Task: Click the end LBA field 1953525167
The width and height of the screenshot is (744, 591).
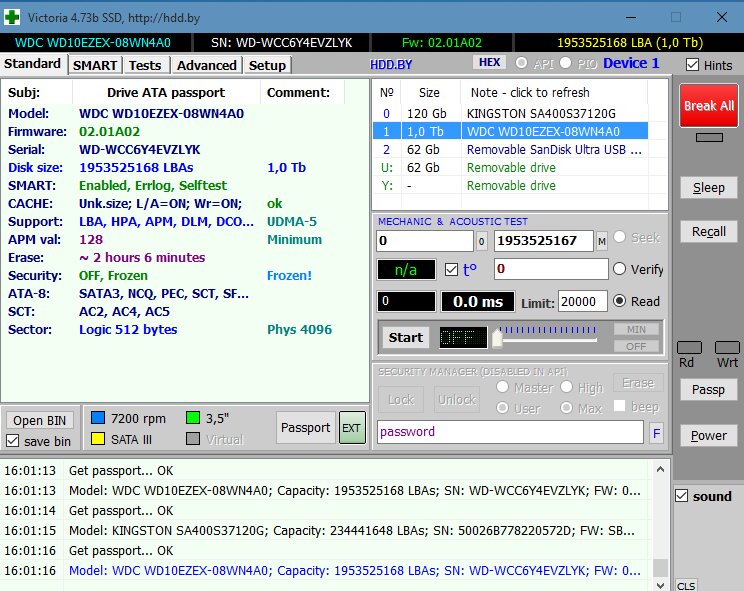Action: [544, 241]
